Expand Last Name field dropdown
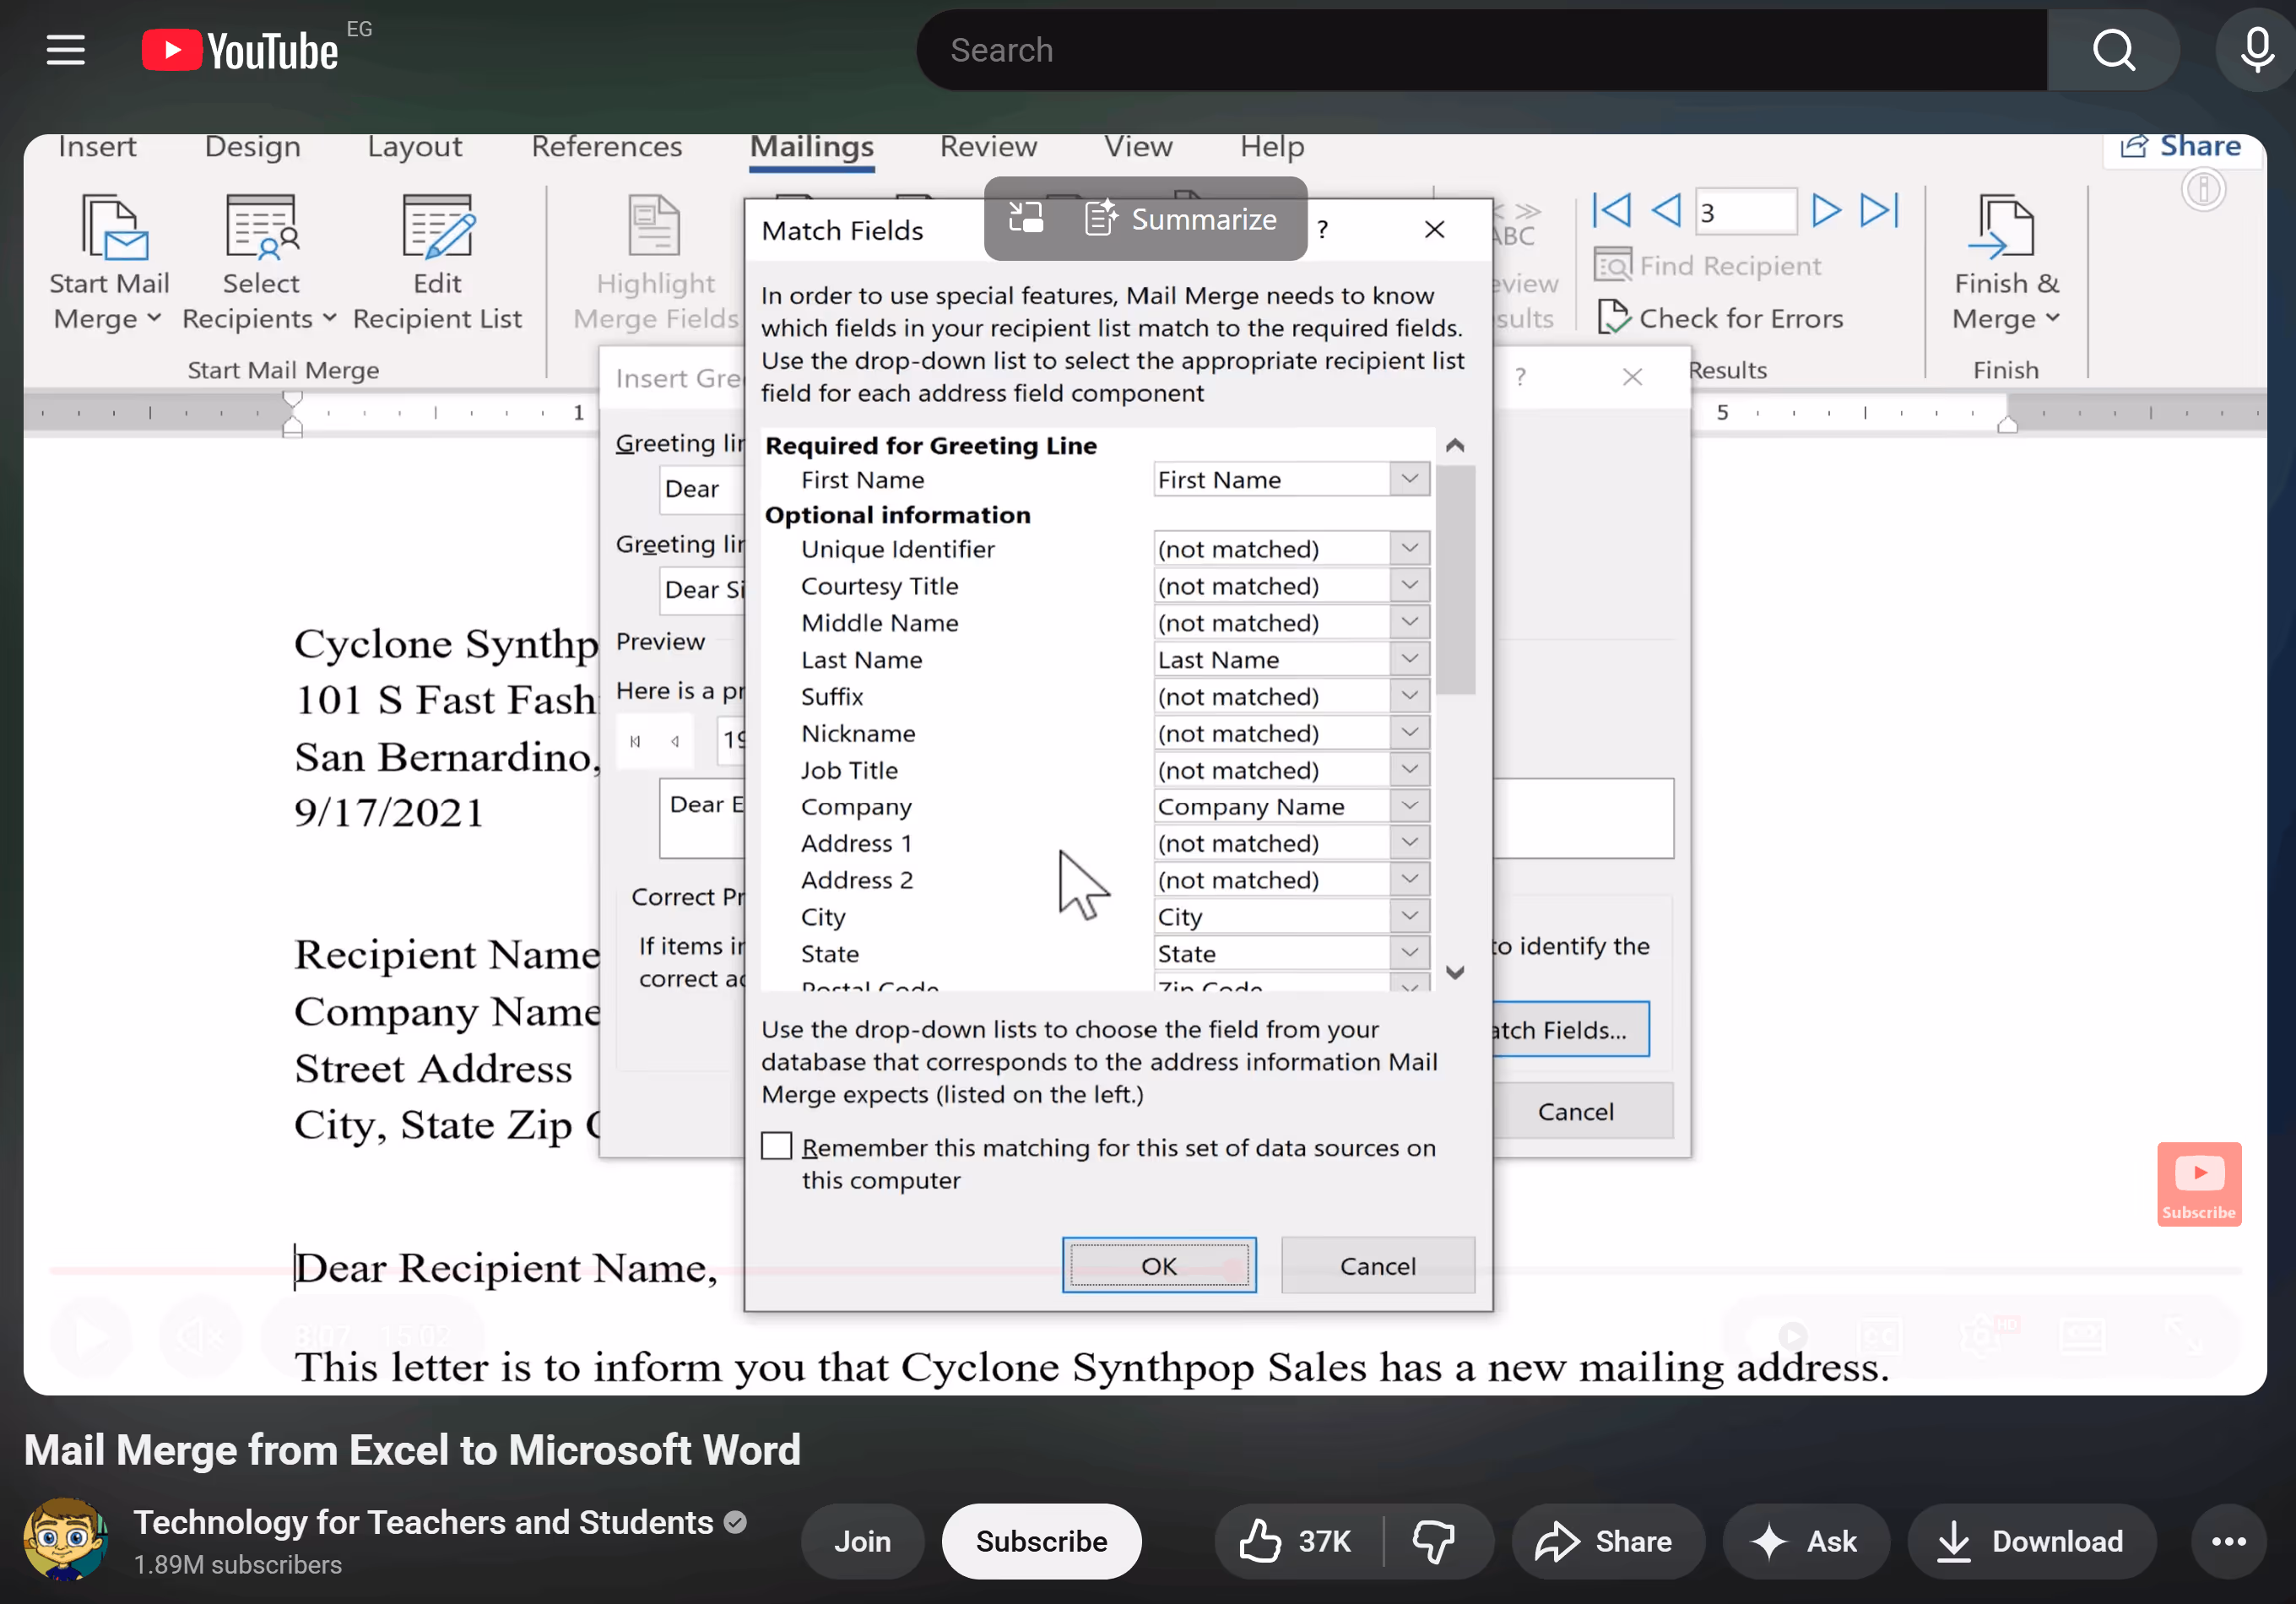The height and width of the screenshot is (1604, 2296). click(1410, 659)
